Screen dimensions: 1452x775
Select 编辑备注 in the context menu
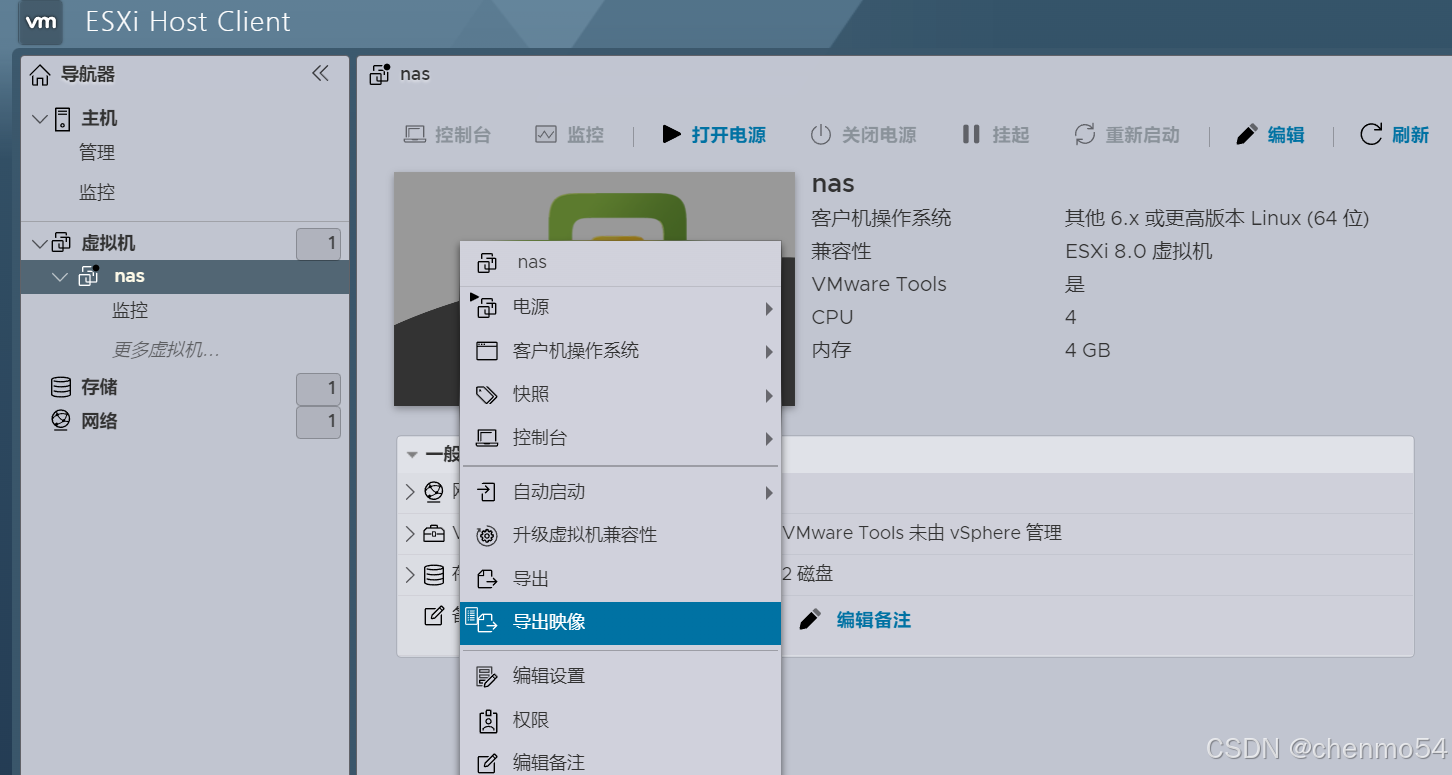coord(620,762)
